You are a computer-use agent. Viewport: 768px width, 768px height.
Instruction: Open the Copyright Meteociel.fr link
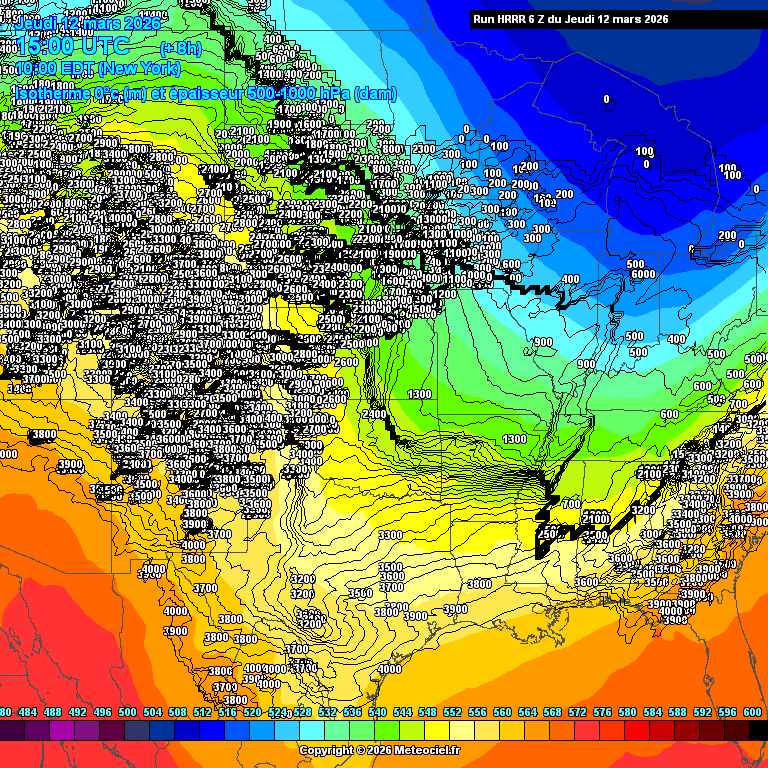[380, 750]
